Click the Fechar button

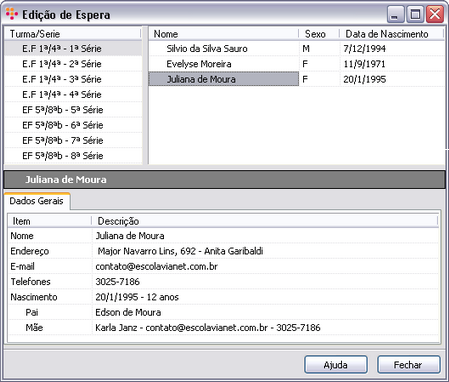coord(408,365)
